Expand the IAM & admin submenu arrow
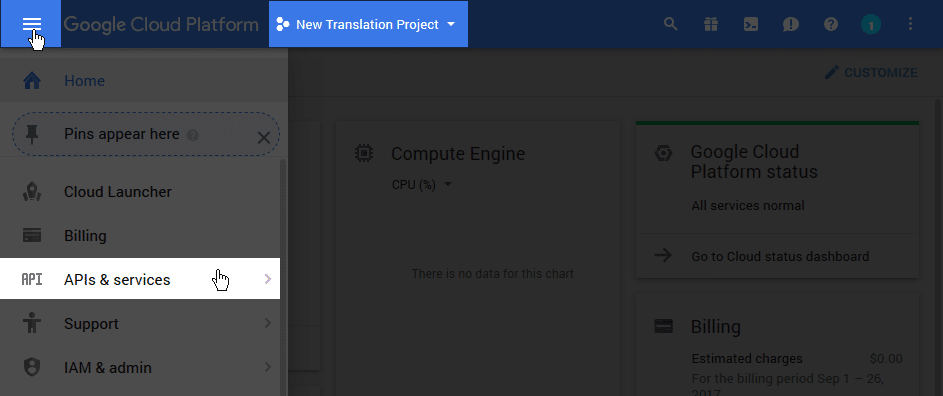943x396 pixels. click(268, 367)
